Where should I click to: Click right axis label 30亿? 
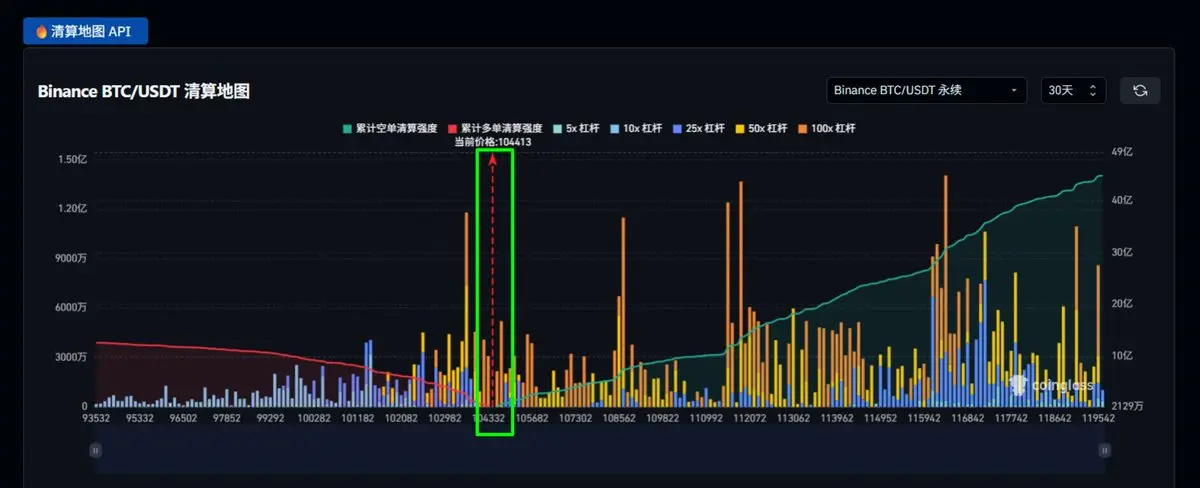1122,252
